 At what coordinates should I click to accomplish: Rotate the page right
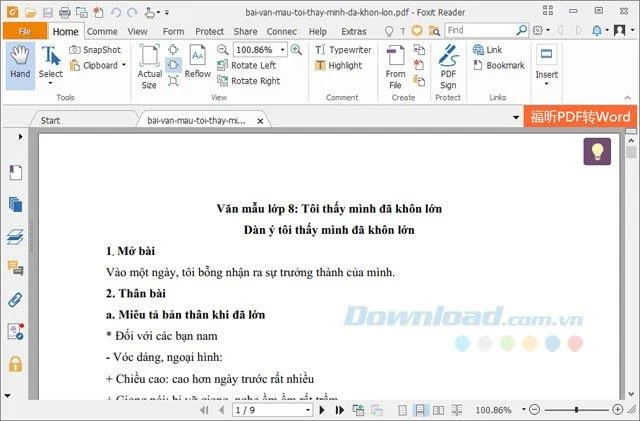click(249, 81)
